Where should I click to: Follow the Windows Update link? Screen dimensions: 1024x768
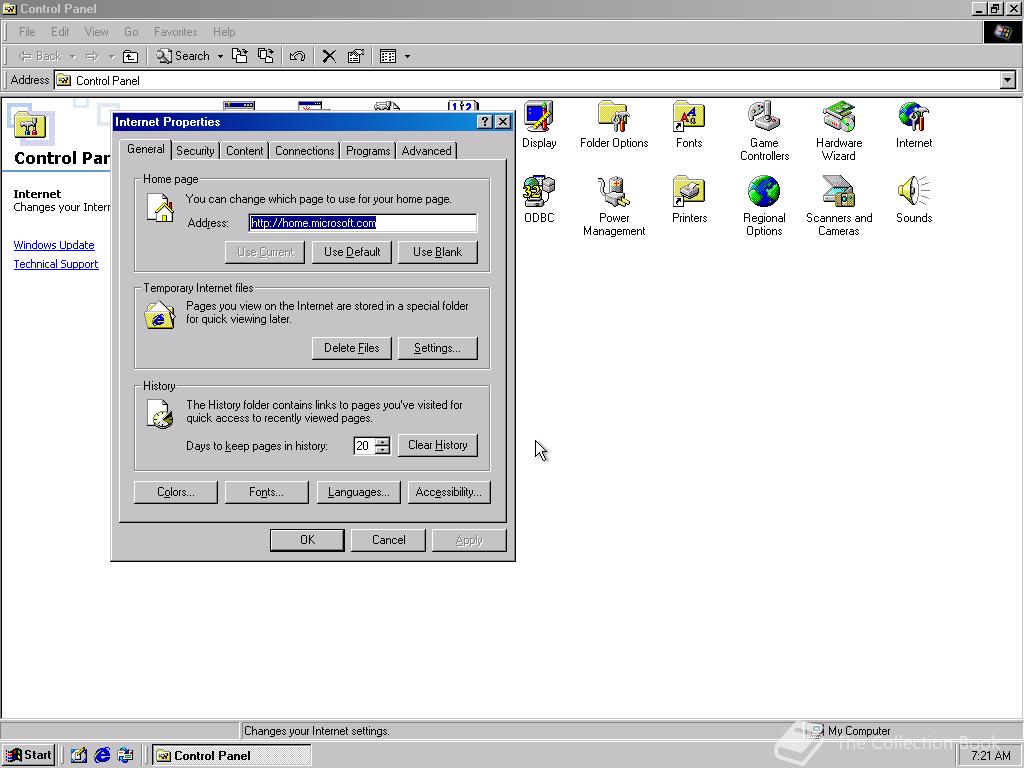pos(54,245)
